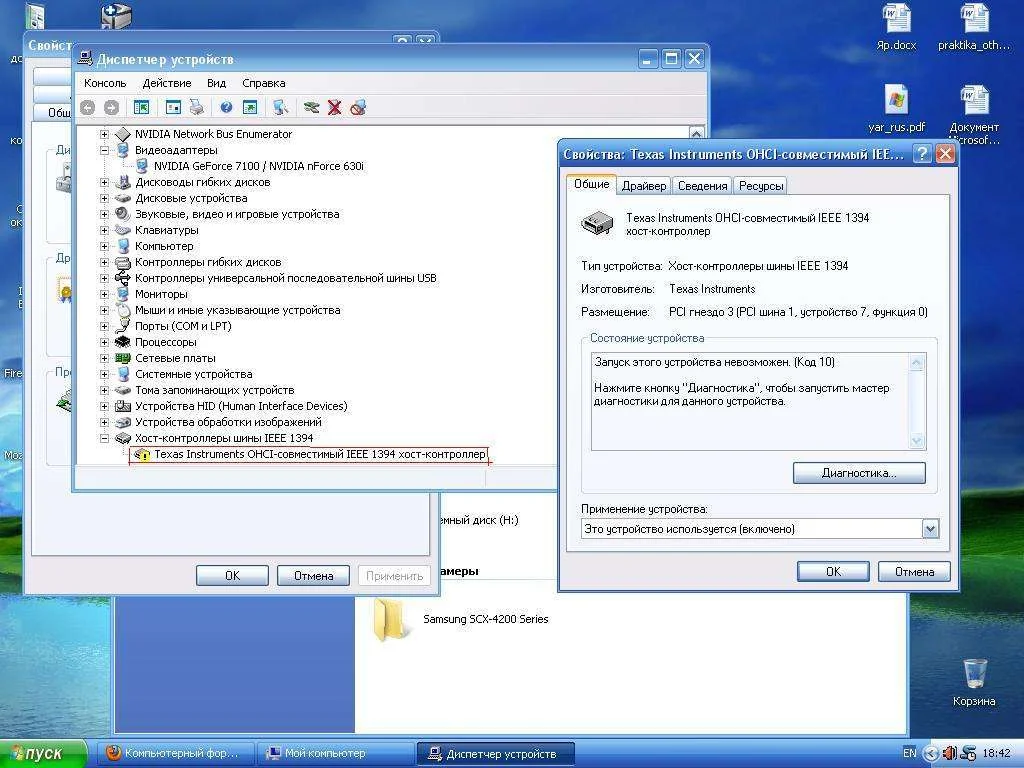Screen dimensions: 1024x768
Task: Click the Forward arrow in Device Manager toolbar
Action: (112, 108)
